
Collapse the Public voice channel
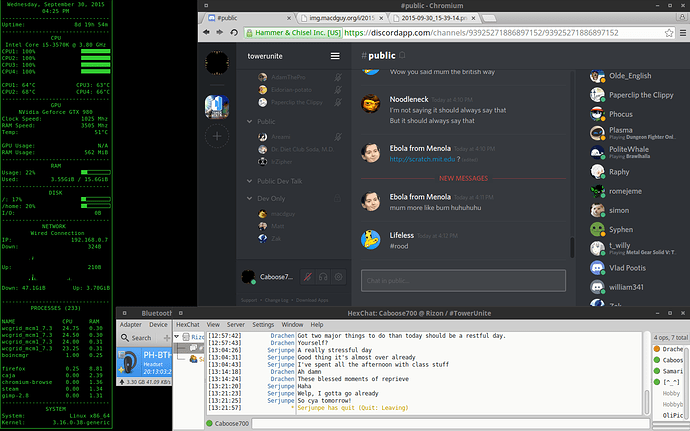coord(250,122)
